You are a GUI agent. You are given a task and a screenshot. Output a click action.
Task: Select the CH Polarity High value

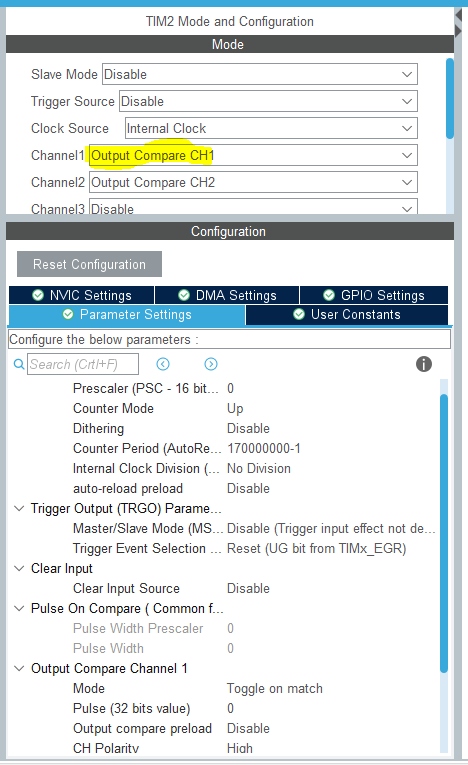pos(240,748)
